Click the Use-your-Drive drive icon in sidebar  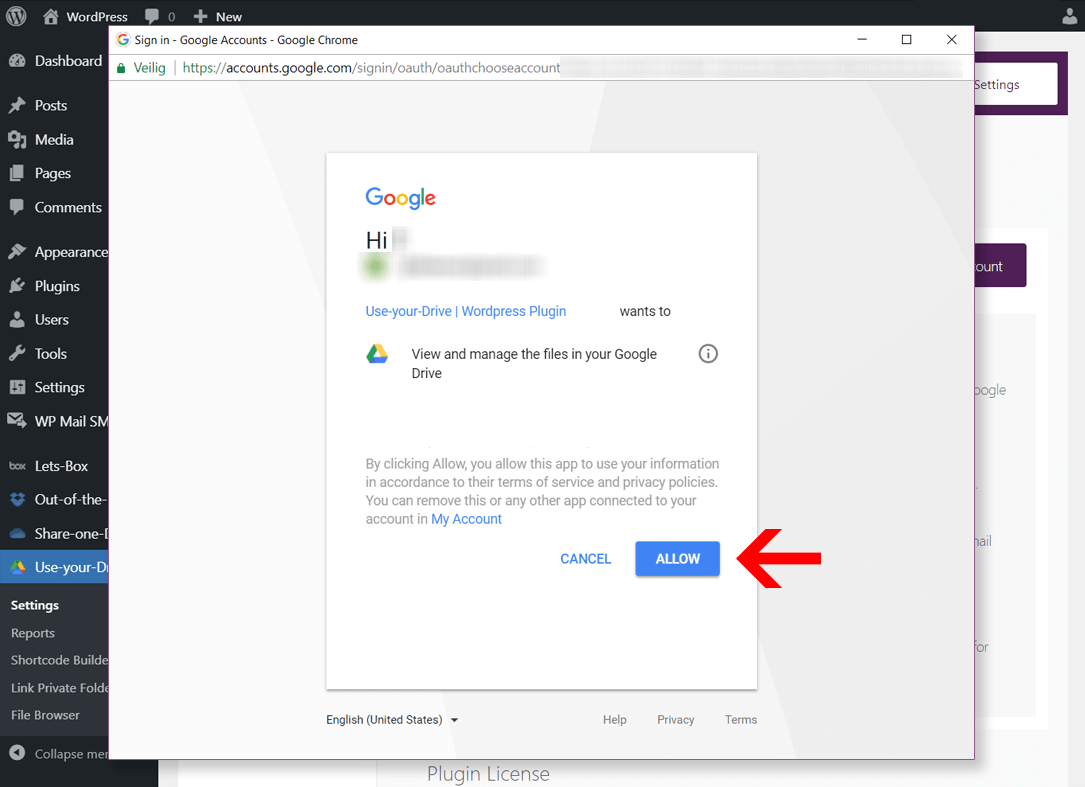tap(18, 568)
